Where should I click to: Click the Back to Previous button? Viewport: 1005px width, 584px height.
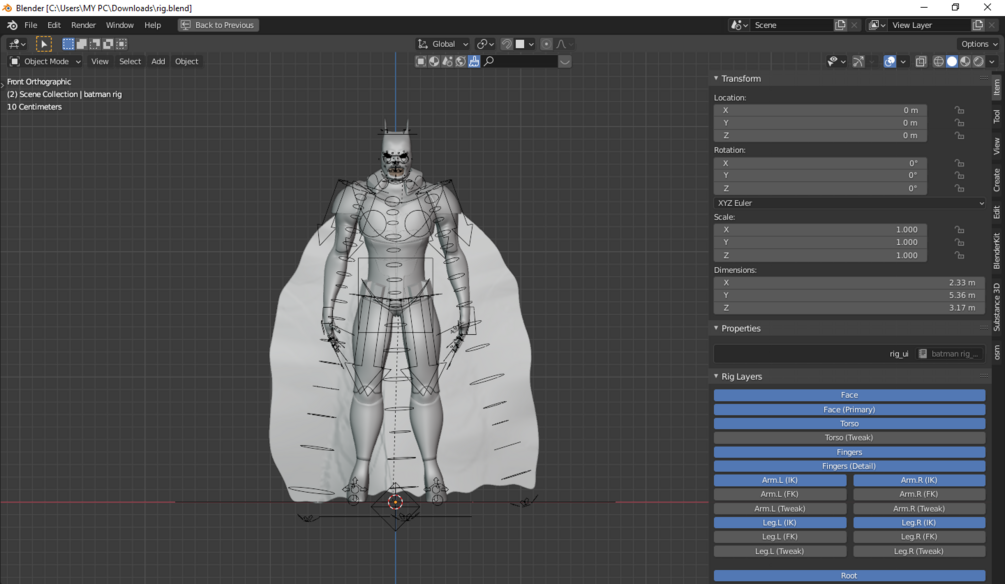pos(219,25)
